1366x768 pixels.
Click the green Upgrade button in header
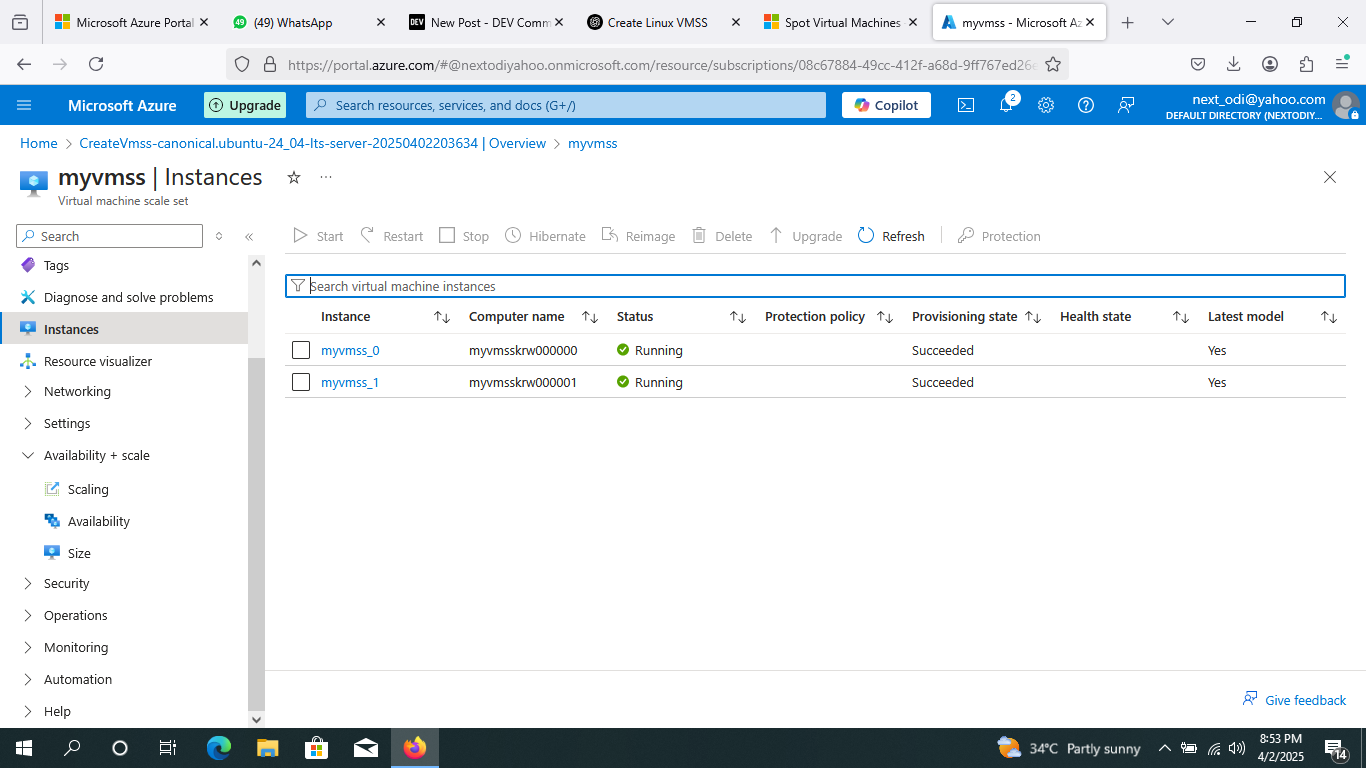(x=245, y=105)
